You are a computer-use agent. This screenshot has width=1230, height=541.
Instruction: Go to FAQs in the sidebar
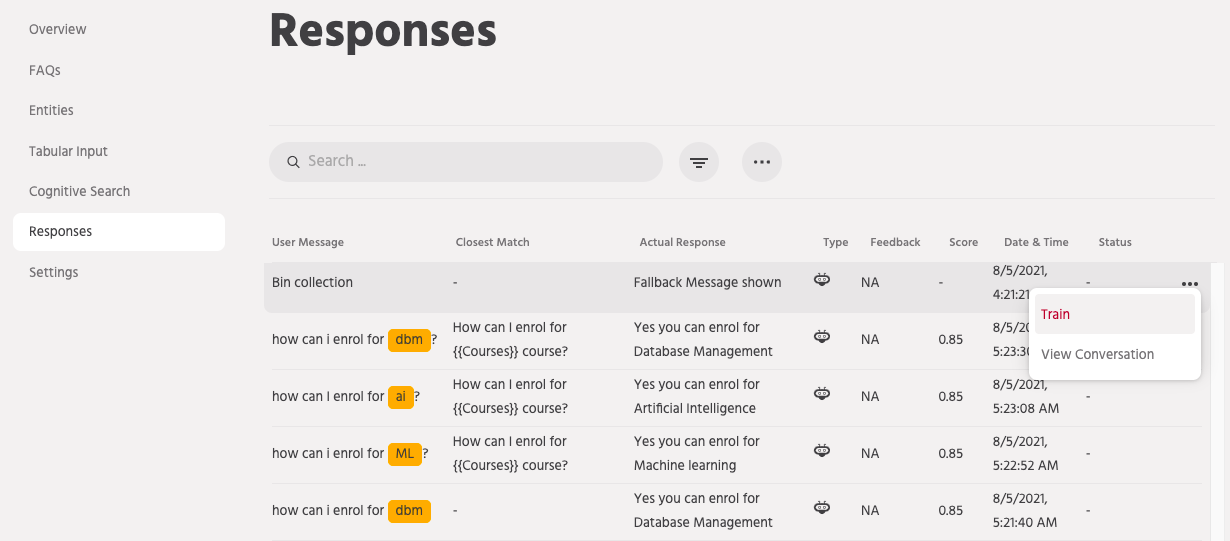pos(45,70)
